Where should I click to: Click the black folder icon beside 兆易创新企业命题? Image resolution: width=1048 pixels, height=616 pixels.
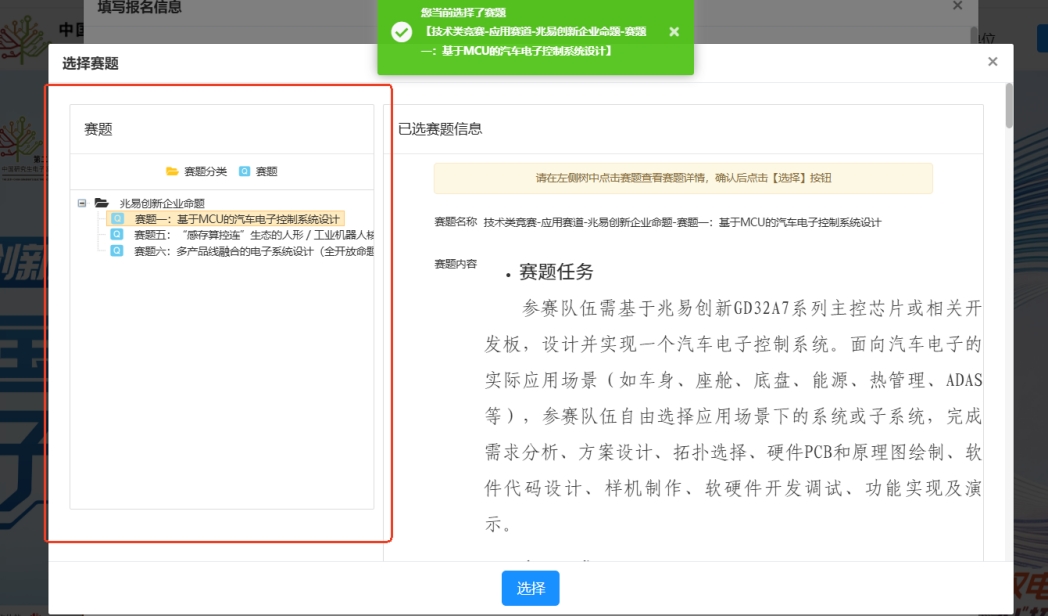tap(101, 203)
